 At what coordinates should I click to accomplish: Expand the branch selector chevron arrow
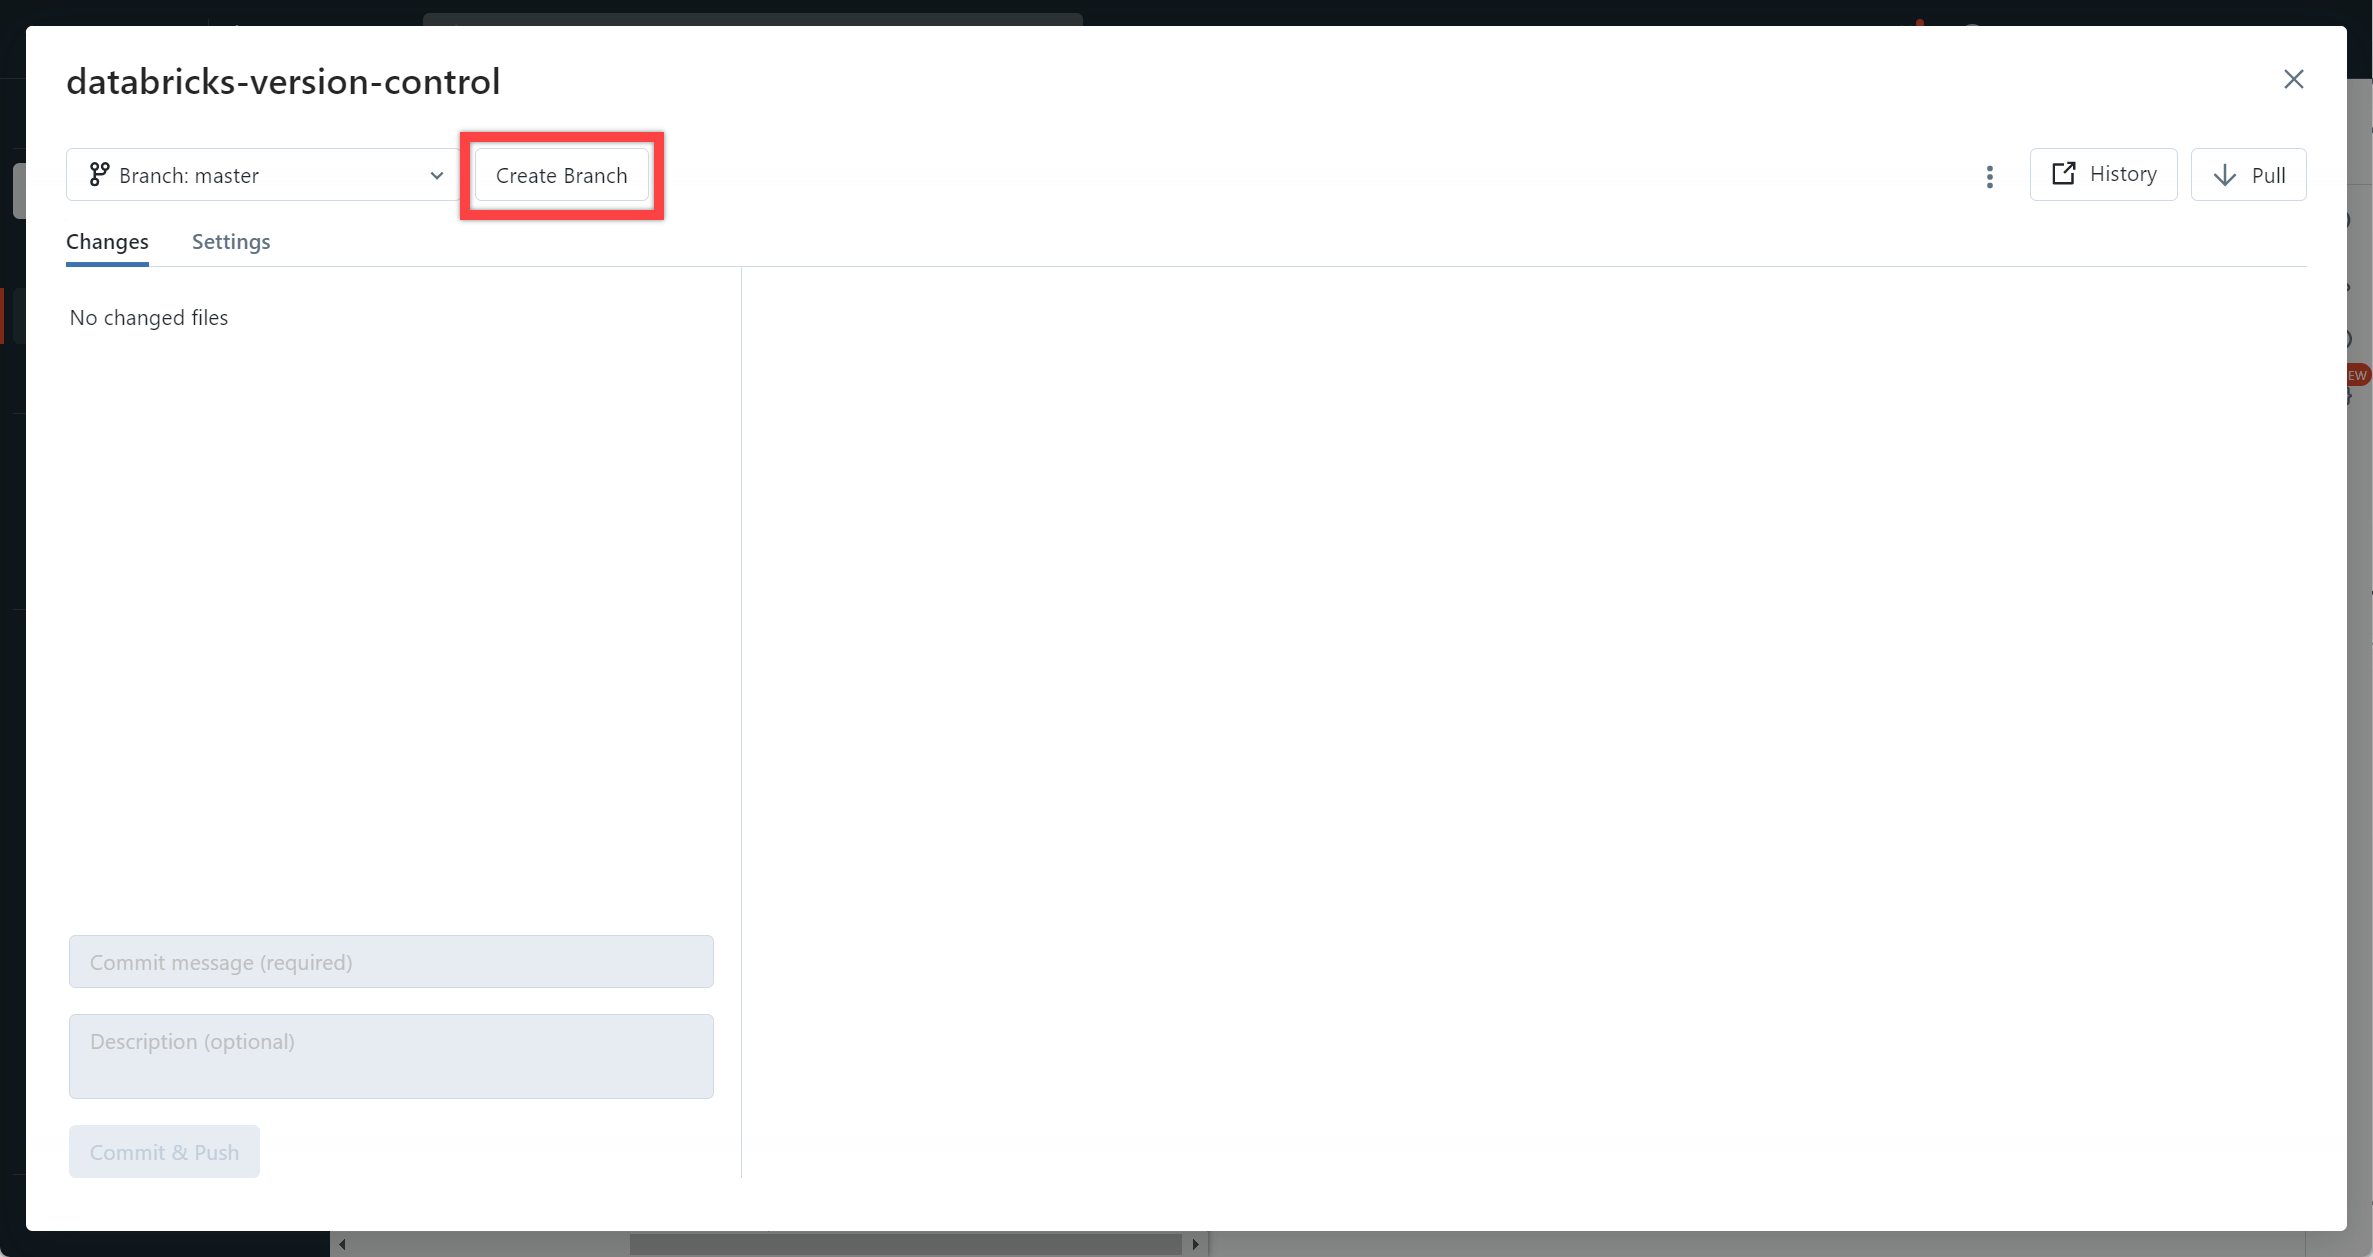click(436, 176)
